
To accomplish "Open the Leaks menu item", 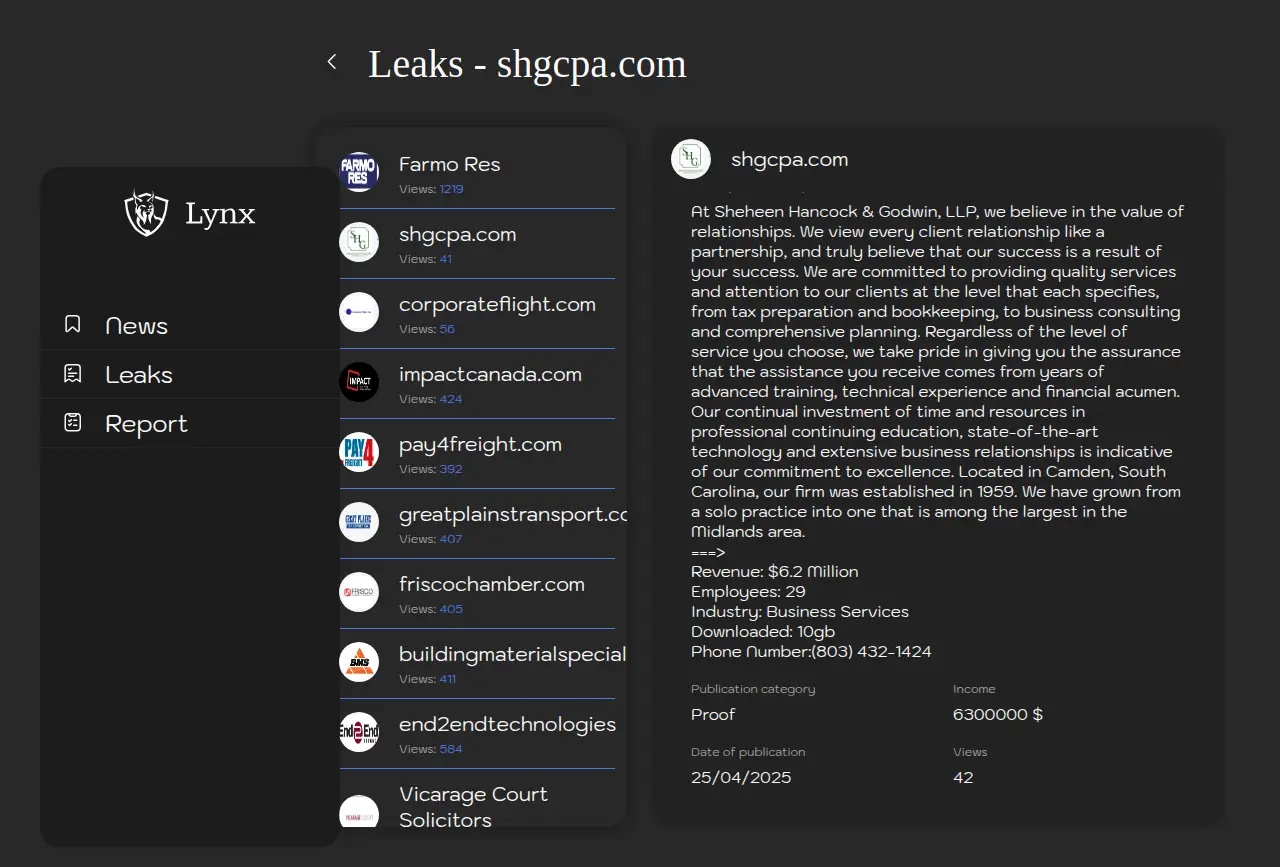I will [x=139, y=375].
